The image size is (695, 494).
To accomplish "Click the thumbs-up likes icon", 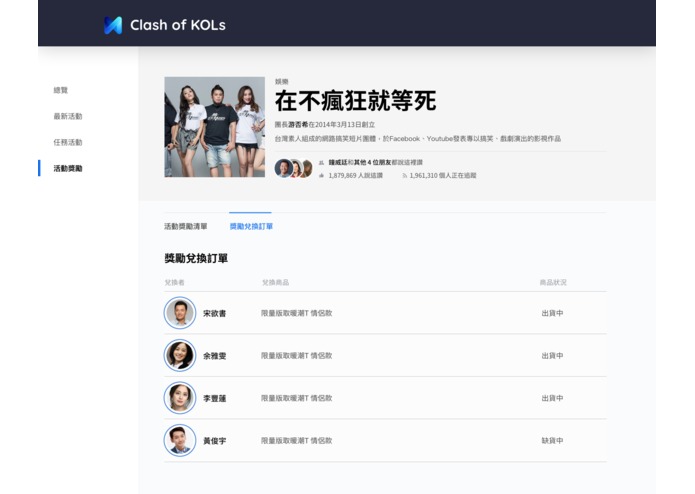I will [x=321, y=176].
